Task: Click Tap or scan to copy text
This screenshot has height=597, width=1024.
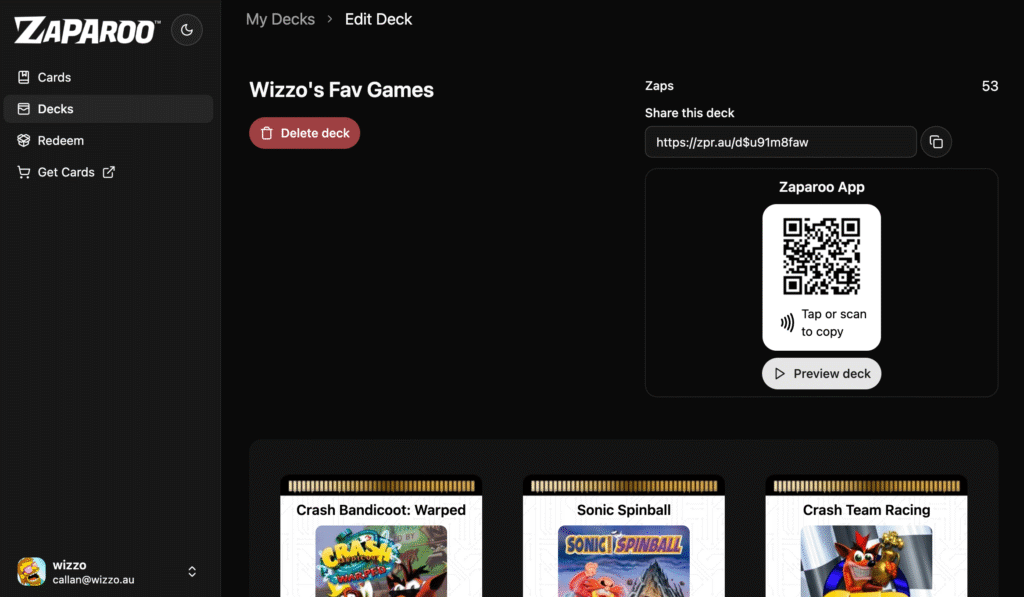Action: coord(834,323)
